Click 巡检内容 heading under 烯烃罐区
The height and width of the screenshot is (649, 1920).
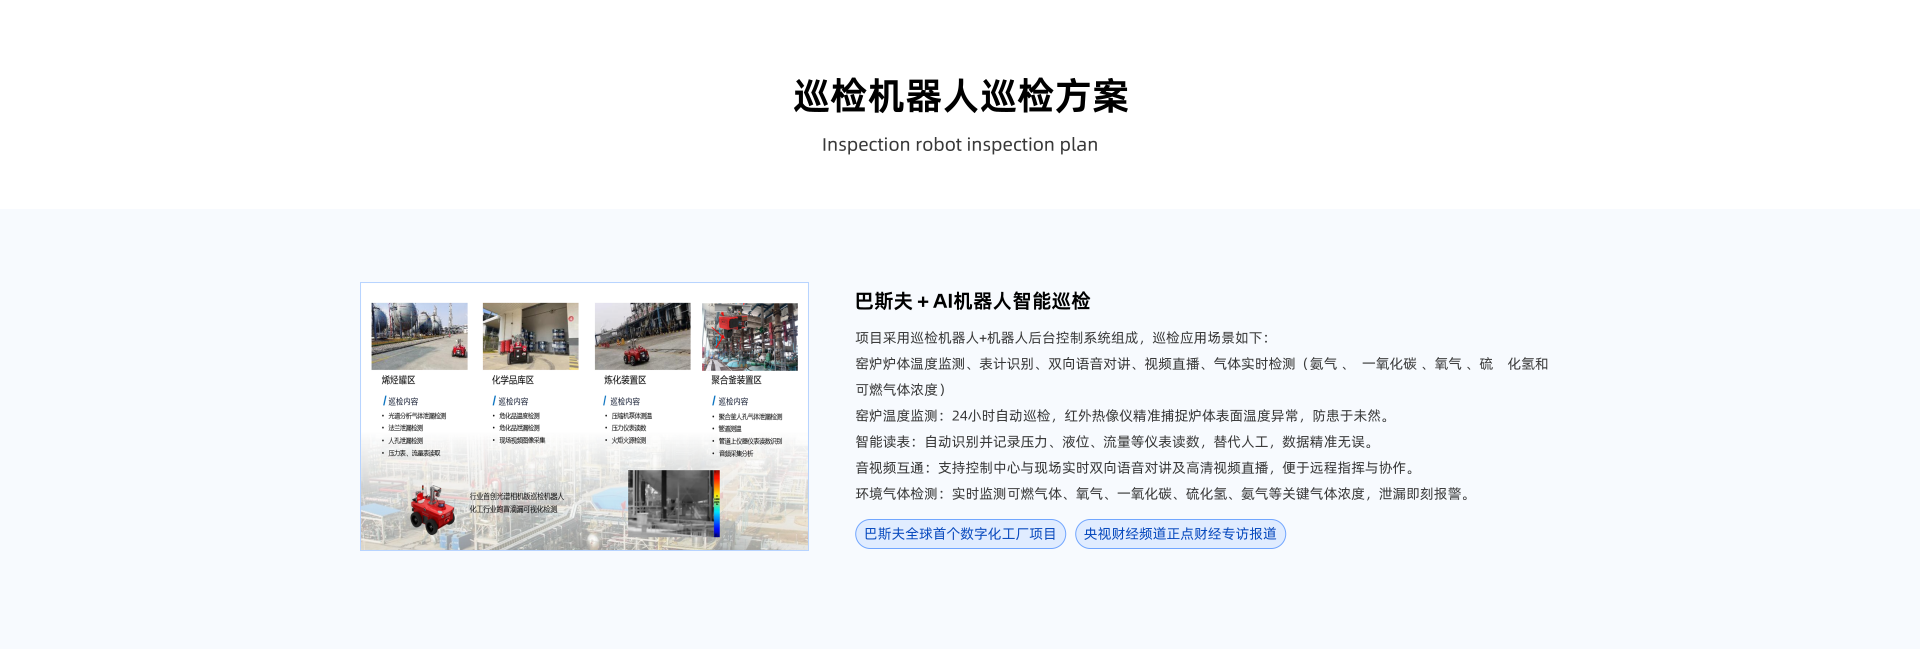402,401
